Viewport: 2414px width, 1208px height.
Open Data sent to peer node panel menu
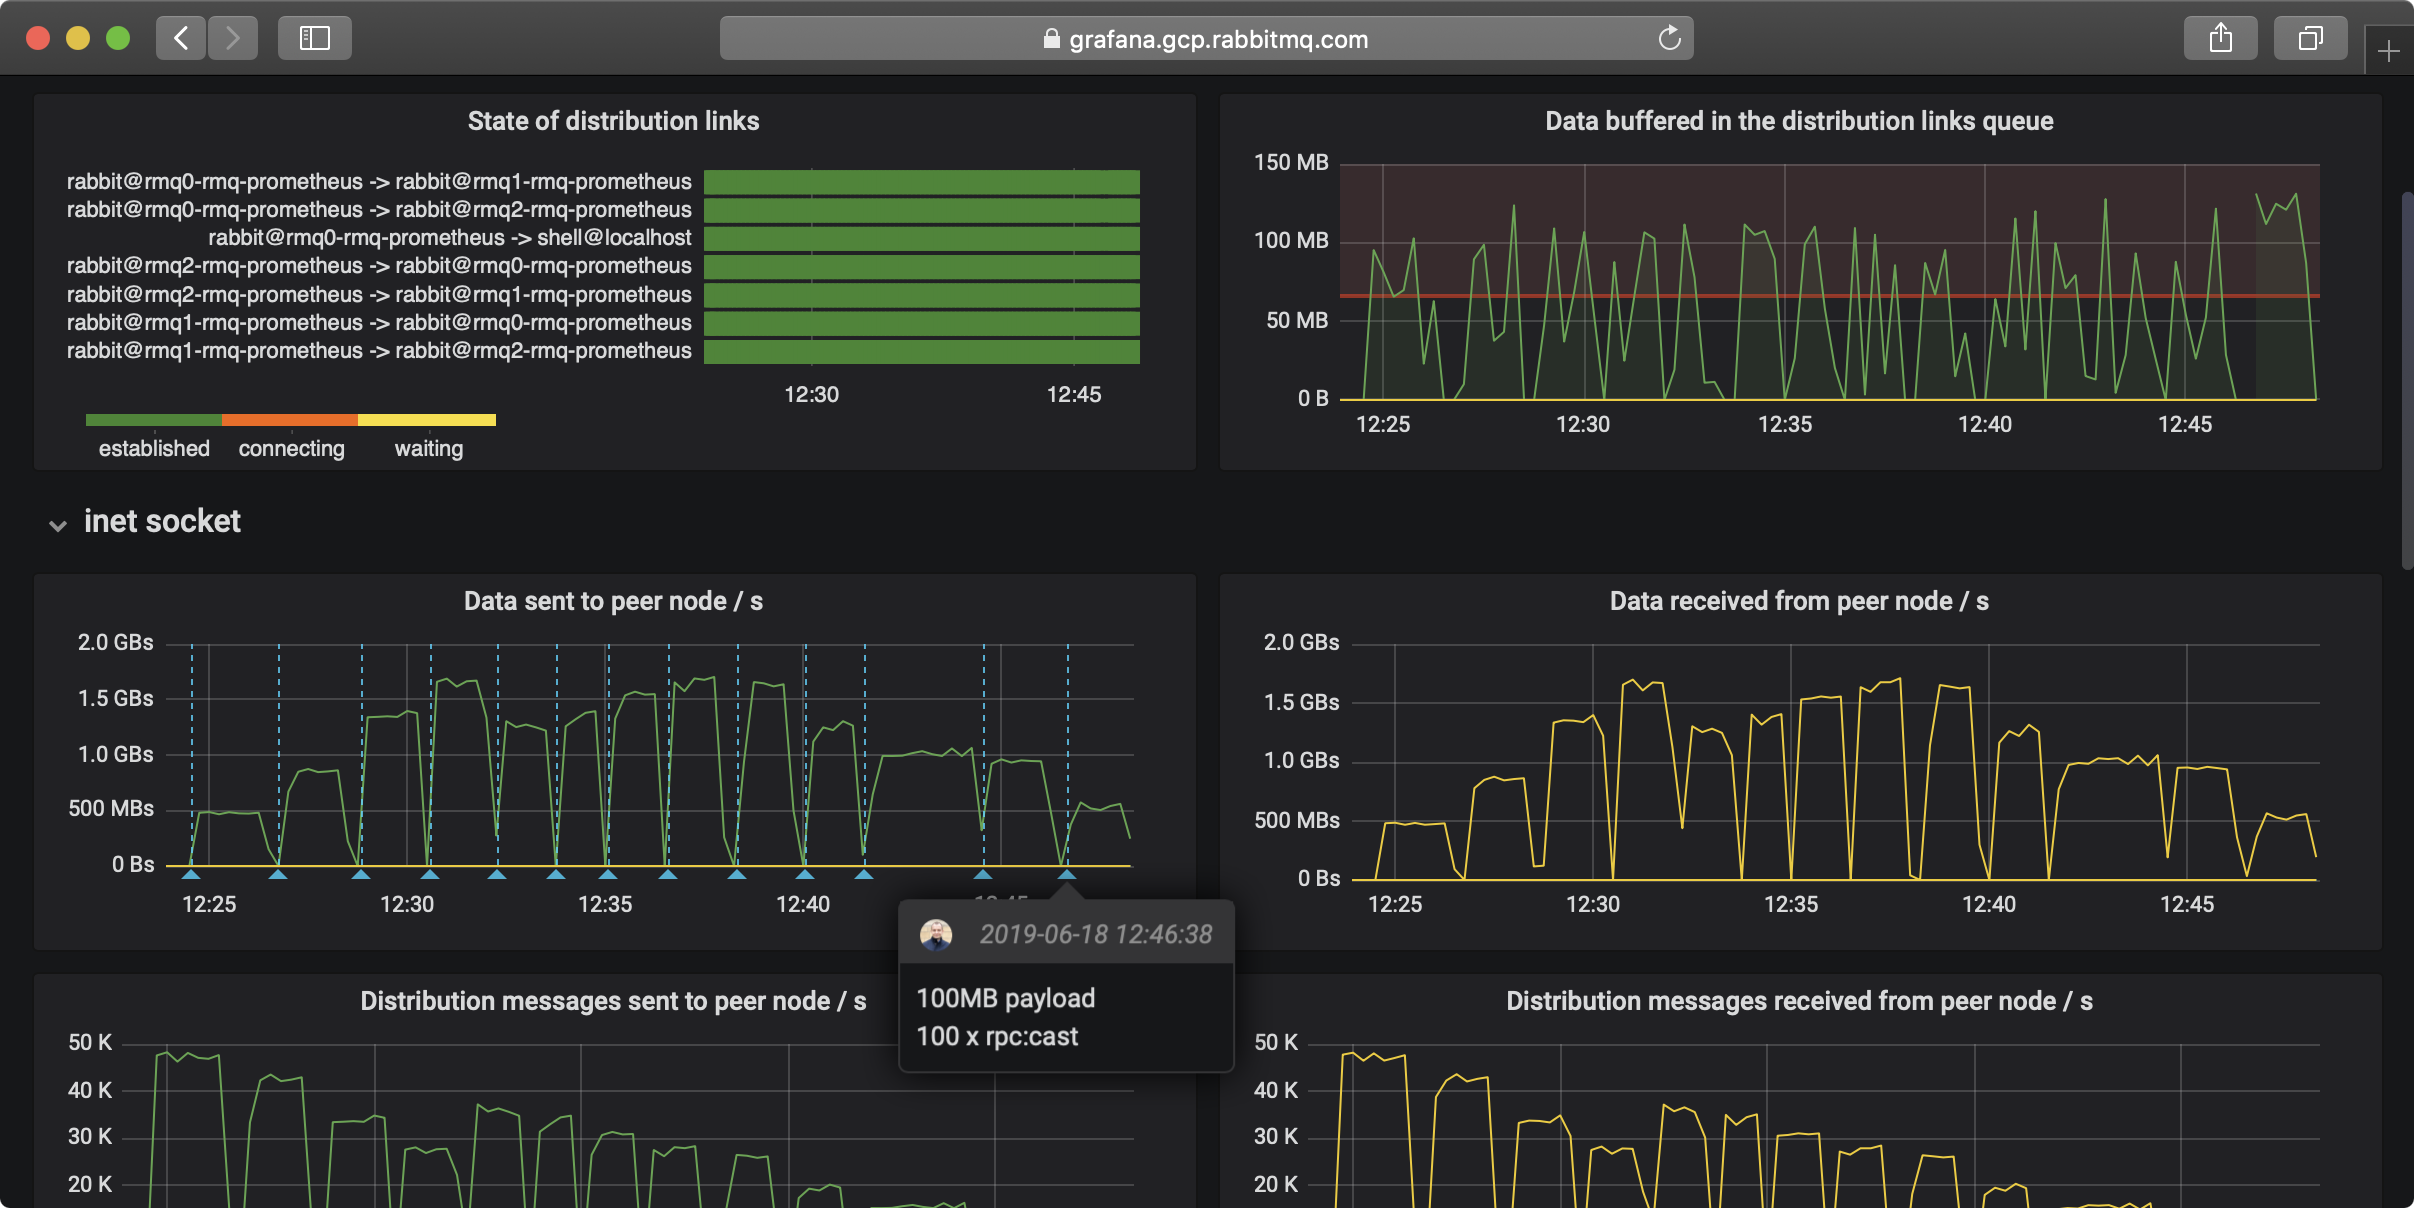click(x=613, y=601)
